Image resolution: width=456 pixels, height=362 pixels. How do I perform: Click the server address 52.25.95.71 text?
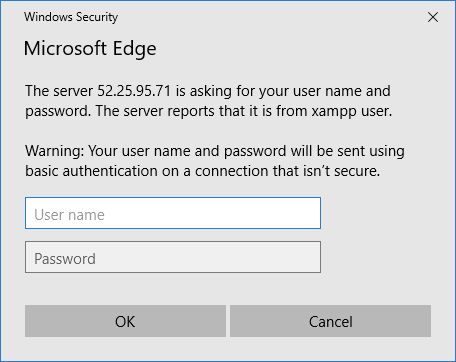[x=134, y=91]
